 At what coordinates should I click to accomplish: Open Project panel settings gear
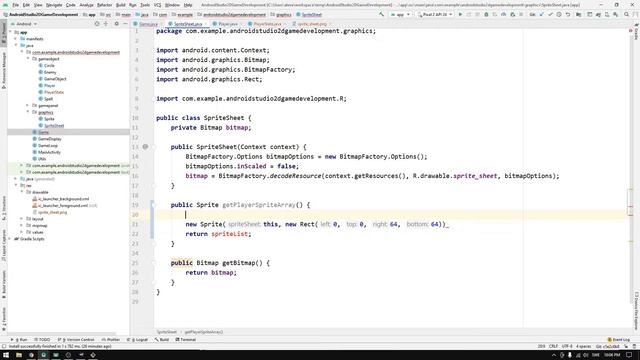point(116,24)
